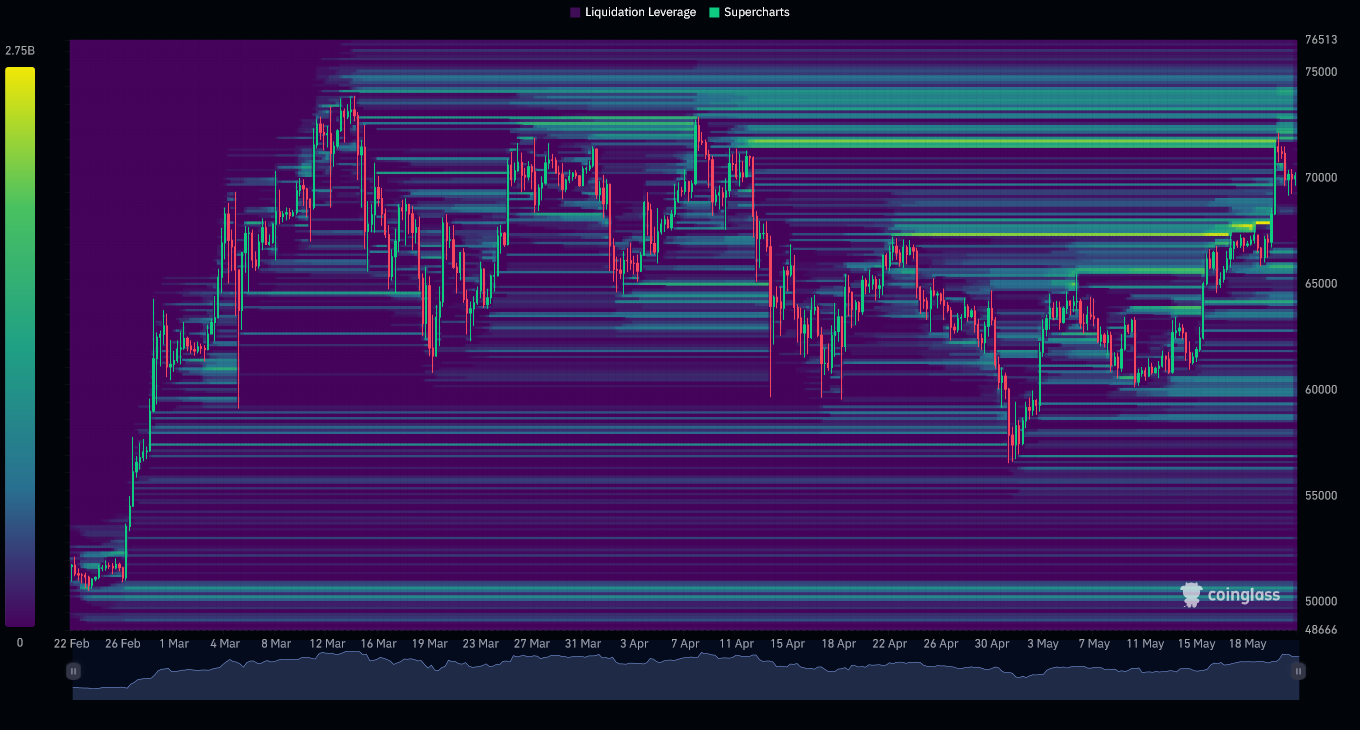Click the 30 Apr date label

(x=992, y=644)
